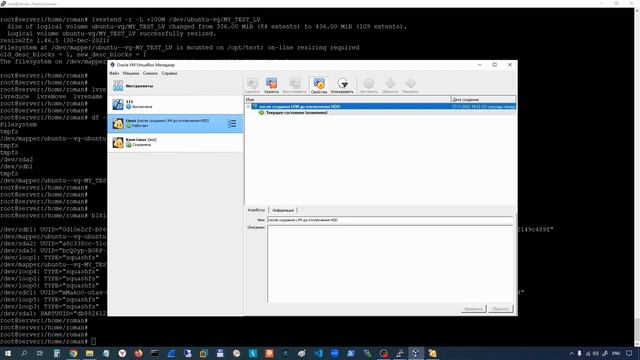The image size is (640, 360).
Task: Click into the Описание description text area
Action: [x=390, y=264]
